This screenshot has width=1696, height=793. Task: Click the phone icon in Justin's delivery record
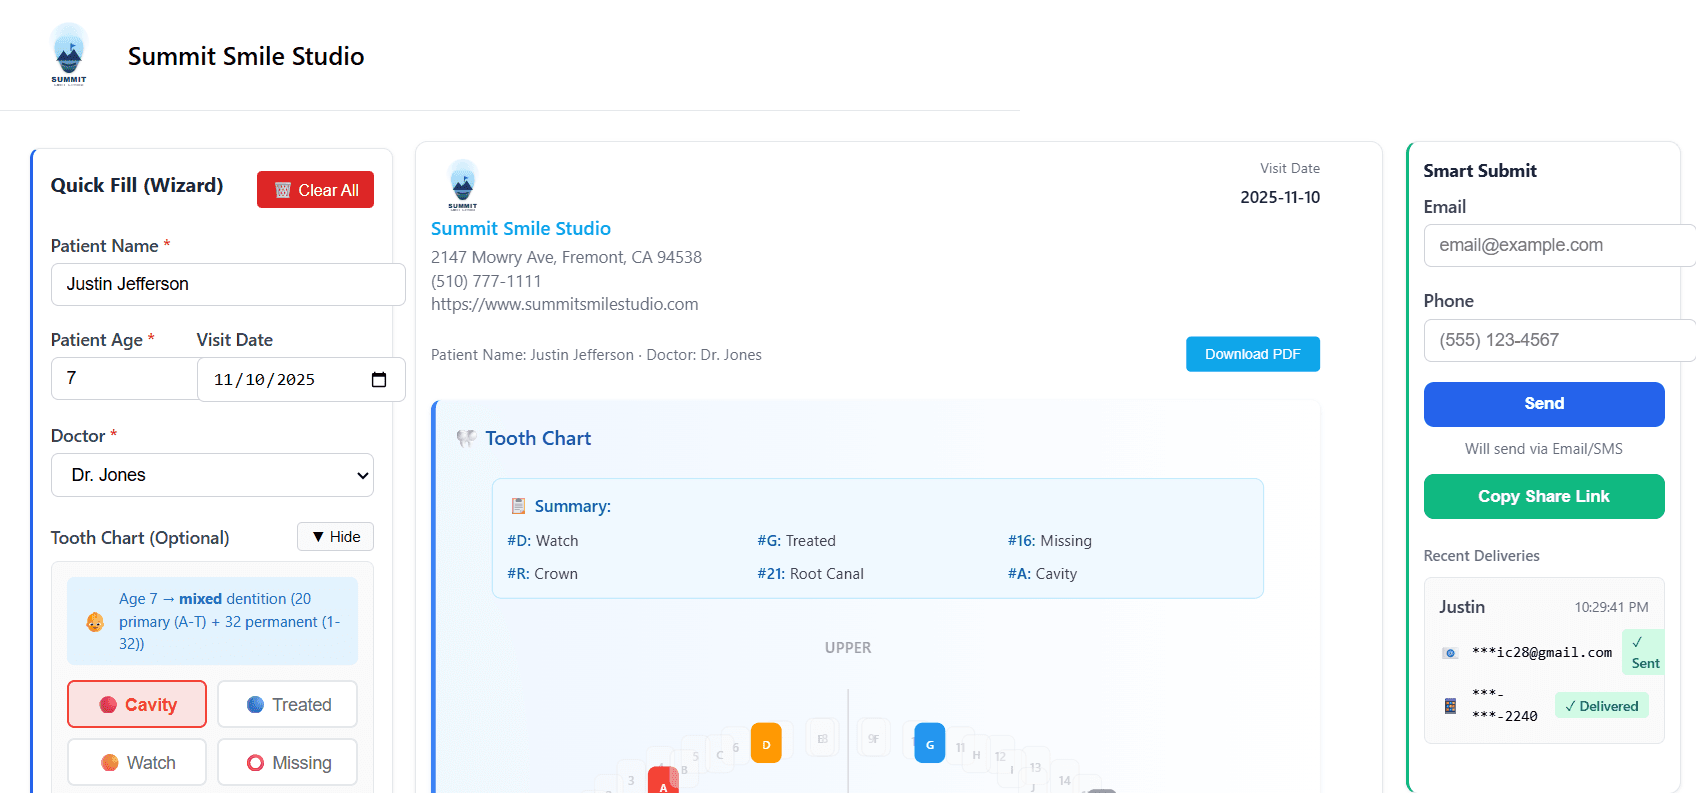pyautogui.click(x=1450, y=706)
